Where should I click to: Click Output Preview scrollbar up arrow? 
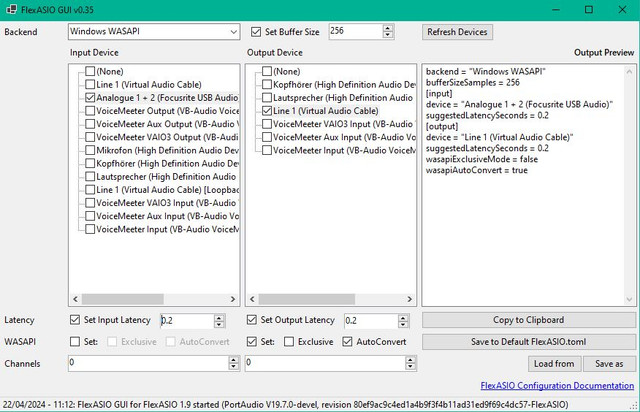(x=629, y=72)
